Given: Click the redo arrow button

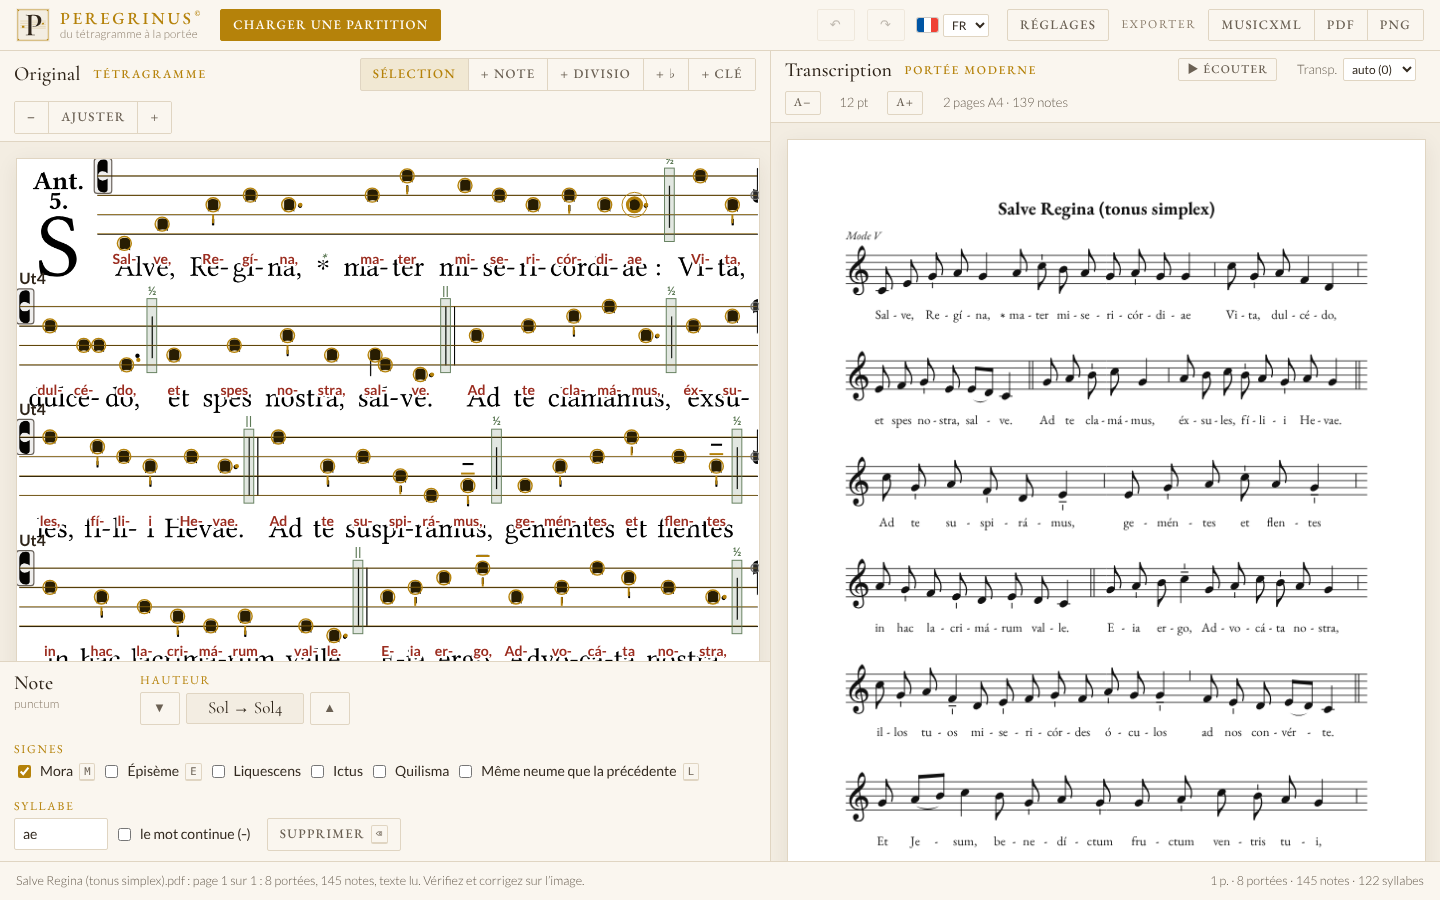Looking at the screenshot, I should [x=885, y=25].
